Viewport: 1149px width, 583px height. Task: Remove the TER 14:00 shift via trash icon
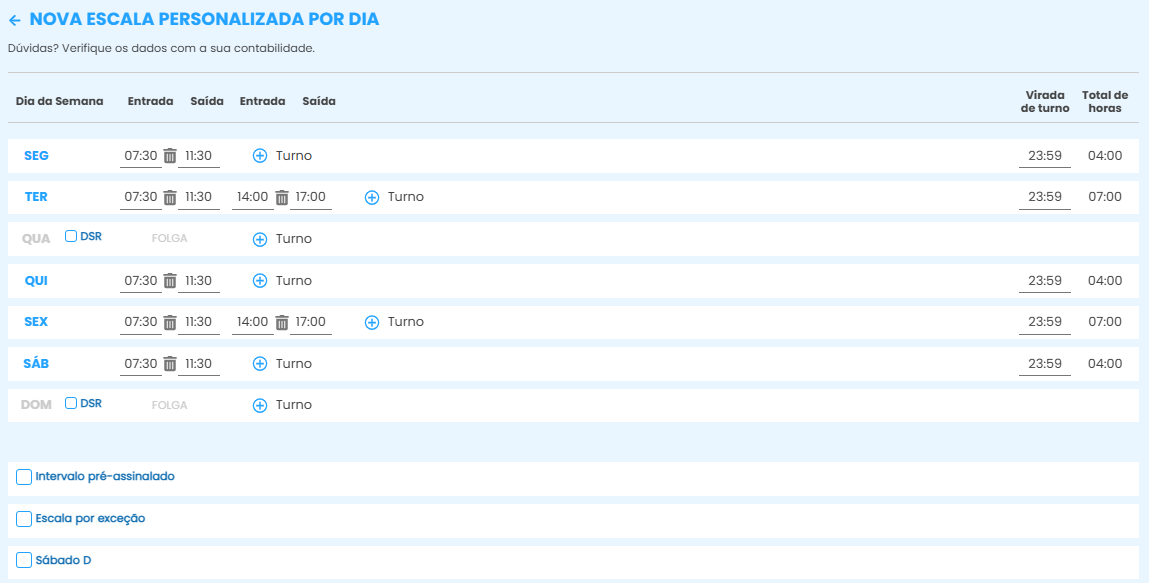click(x=282, y=197)
